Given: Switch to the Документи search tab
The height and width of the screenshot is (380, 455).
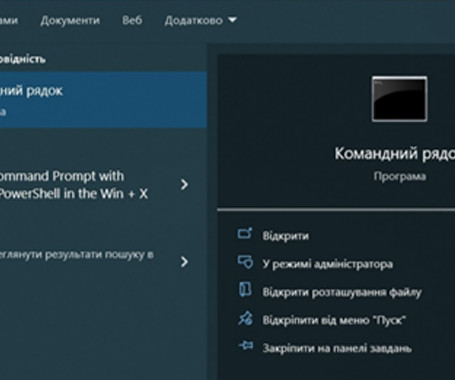Looking at the screenshot, I should (x=70, y=21).
